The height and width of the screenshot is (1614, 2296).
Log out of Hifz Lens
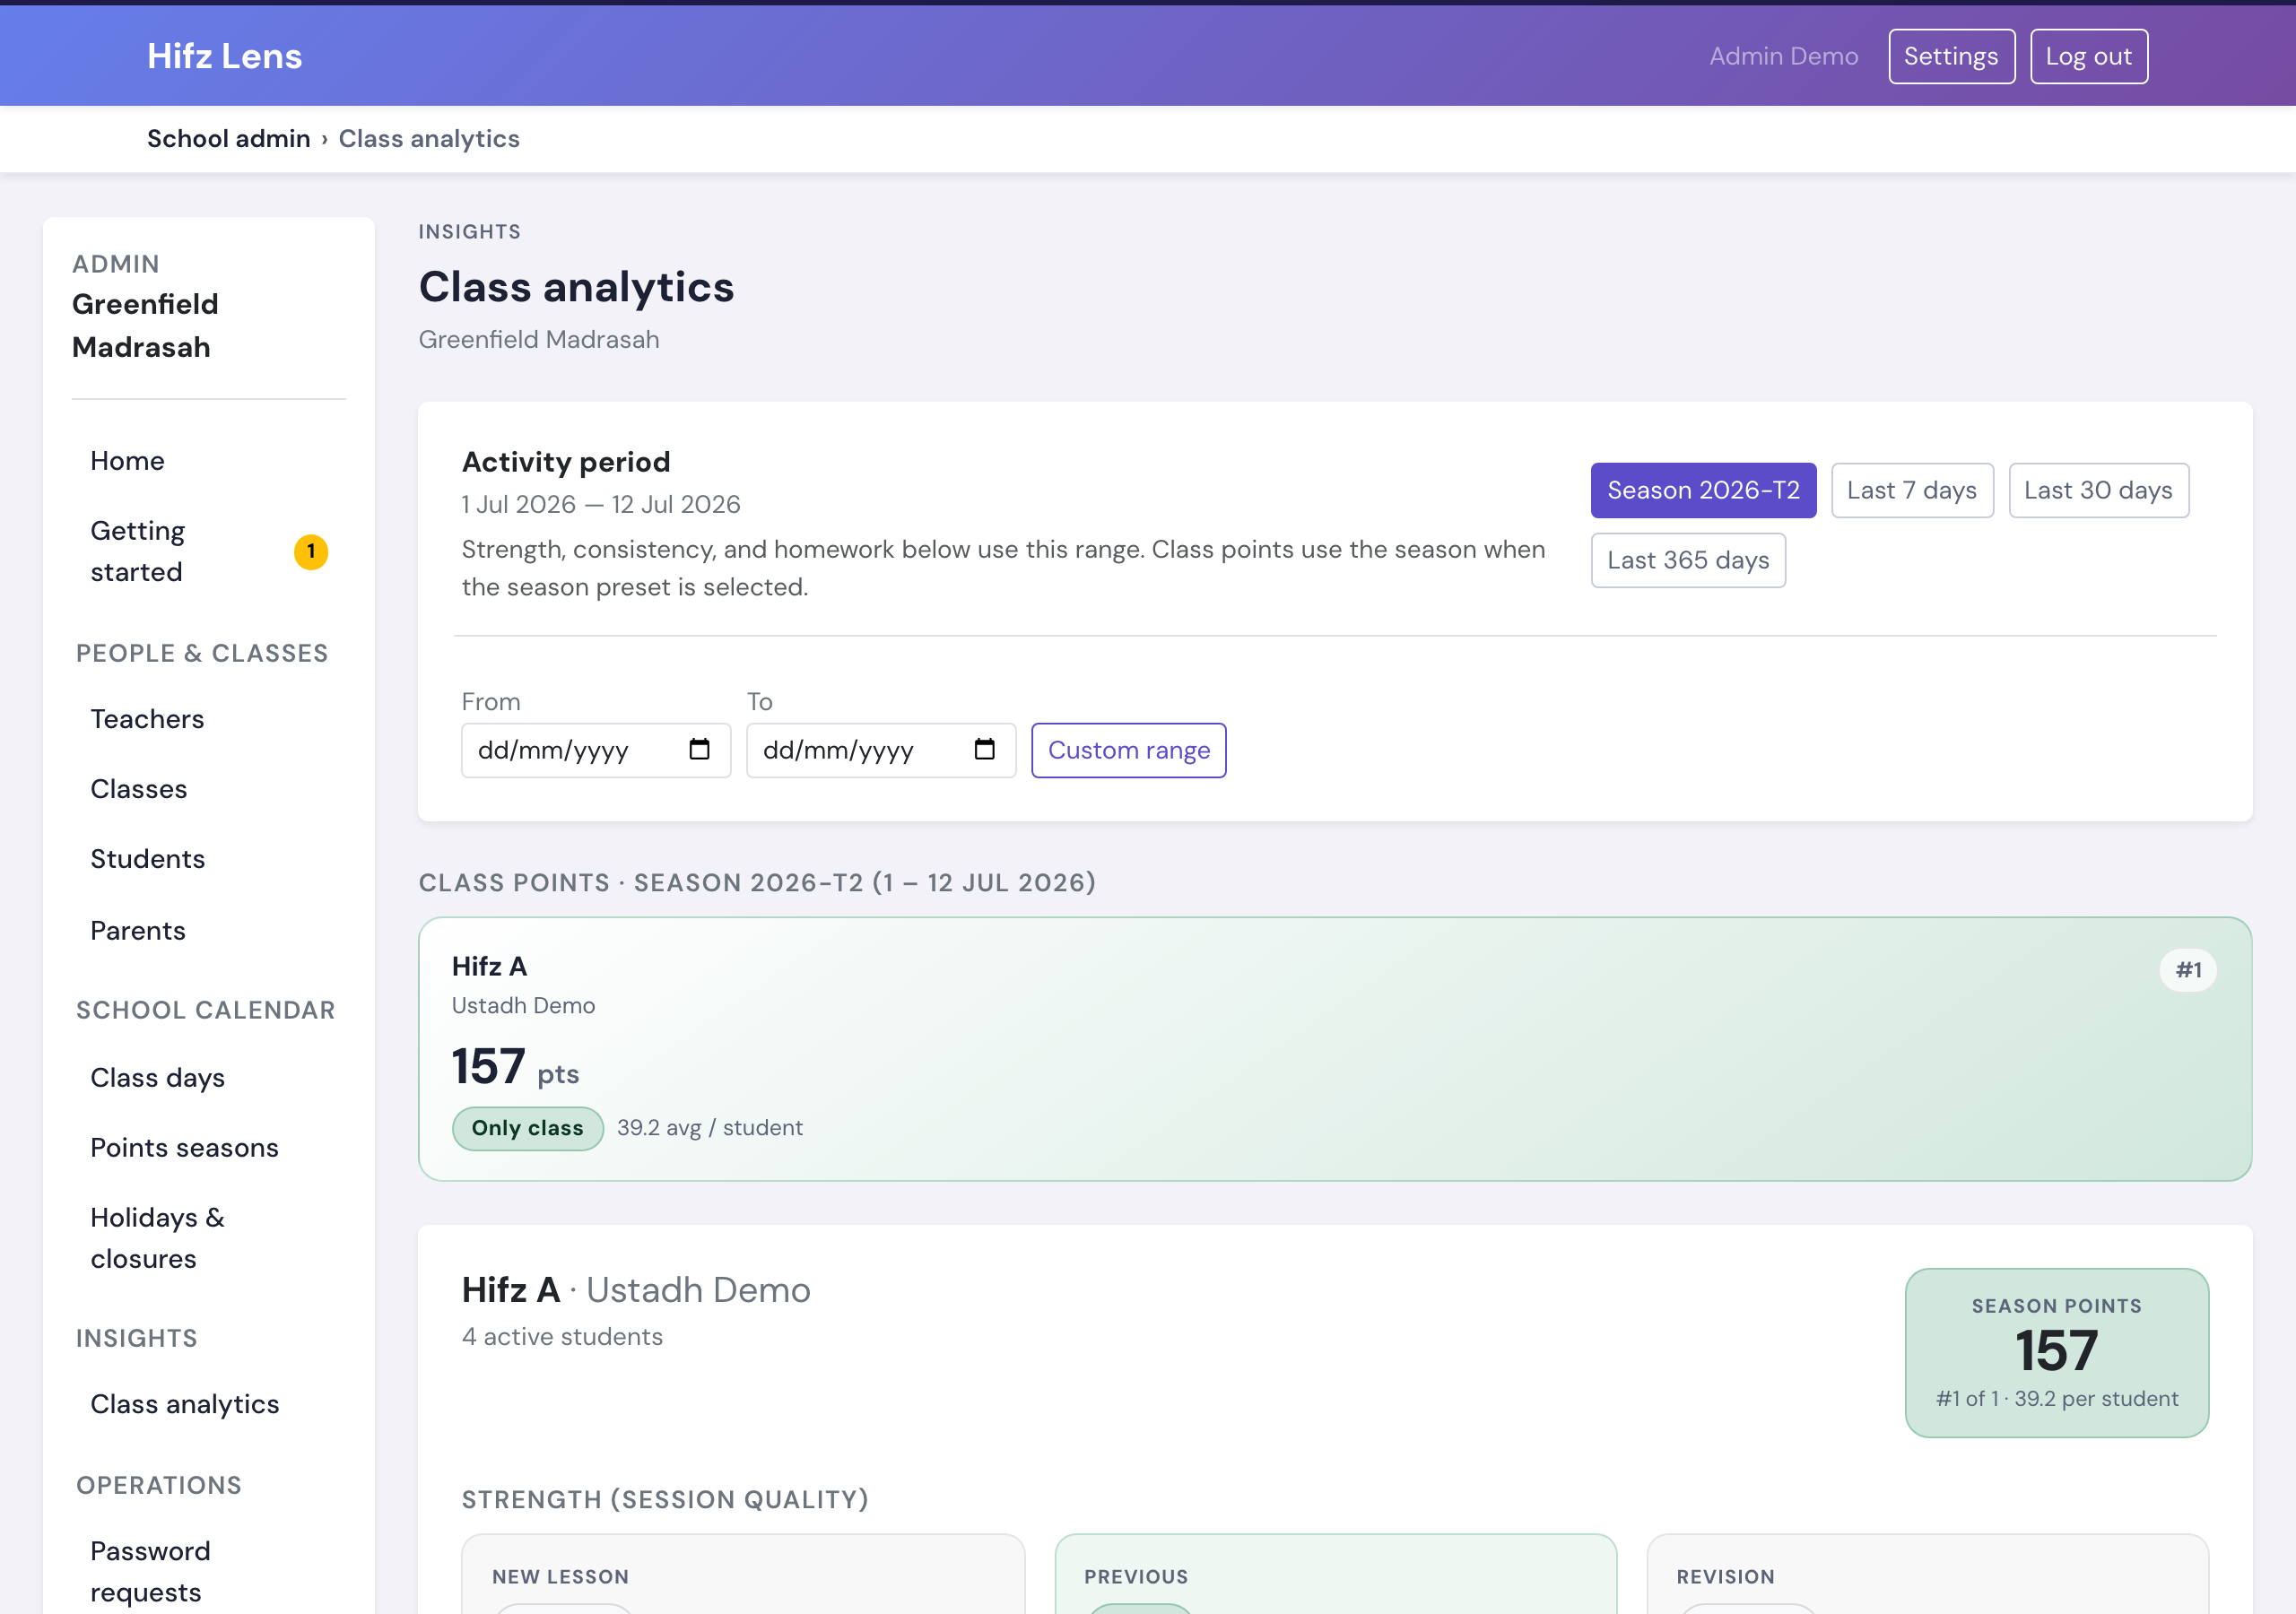pos(2088,56)
